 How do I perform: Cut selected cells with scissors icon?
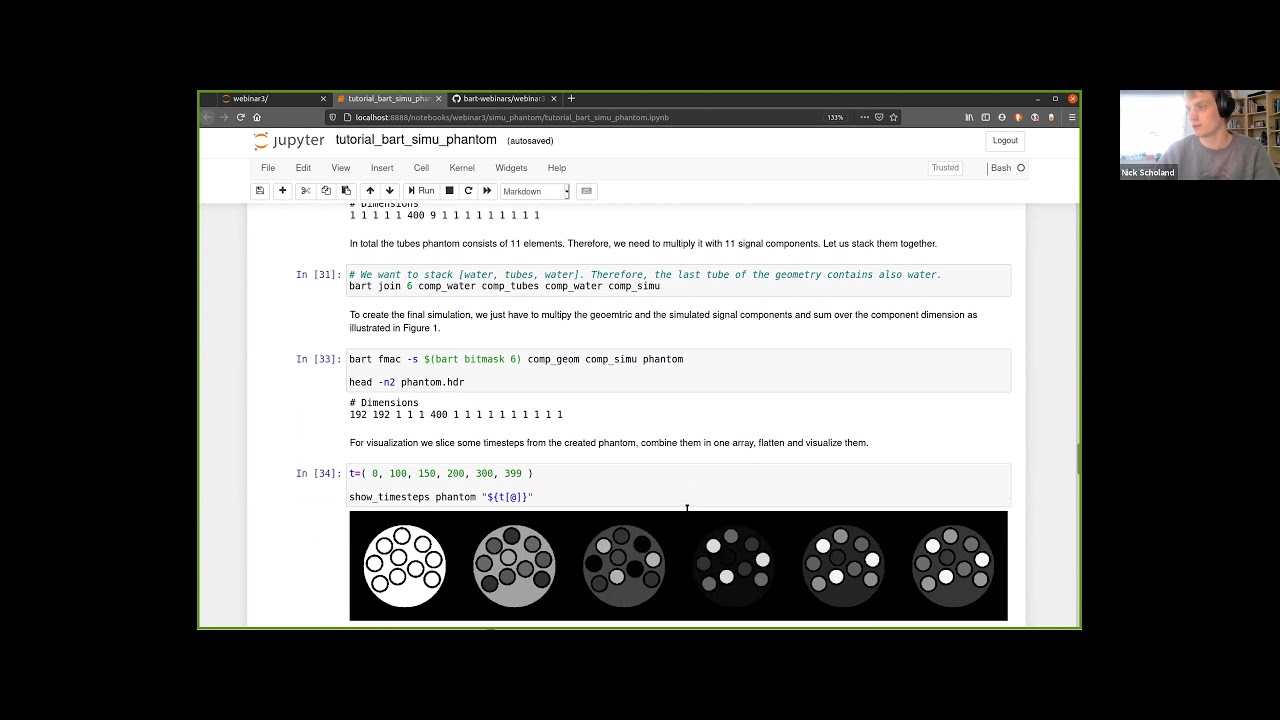click(x=306, y=191)
